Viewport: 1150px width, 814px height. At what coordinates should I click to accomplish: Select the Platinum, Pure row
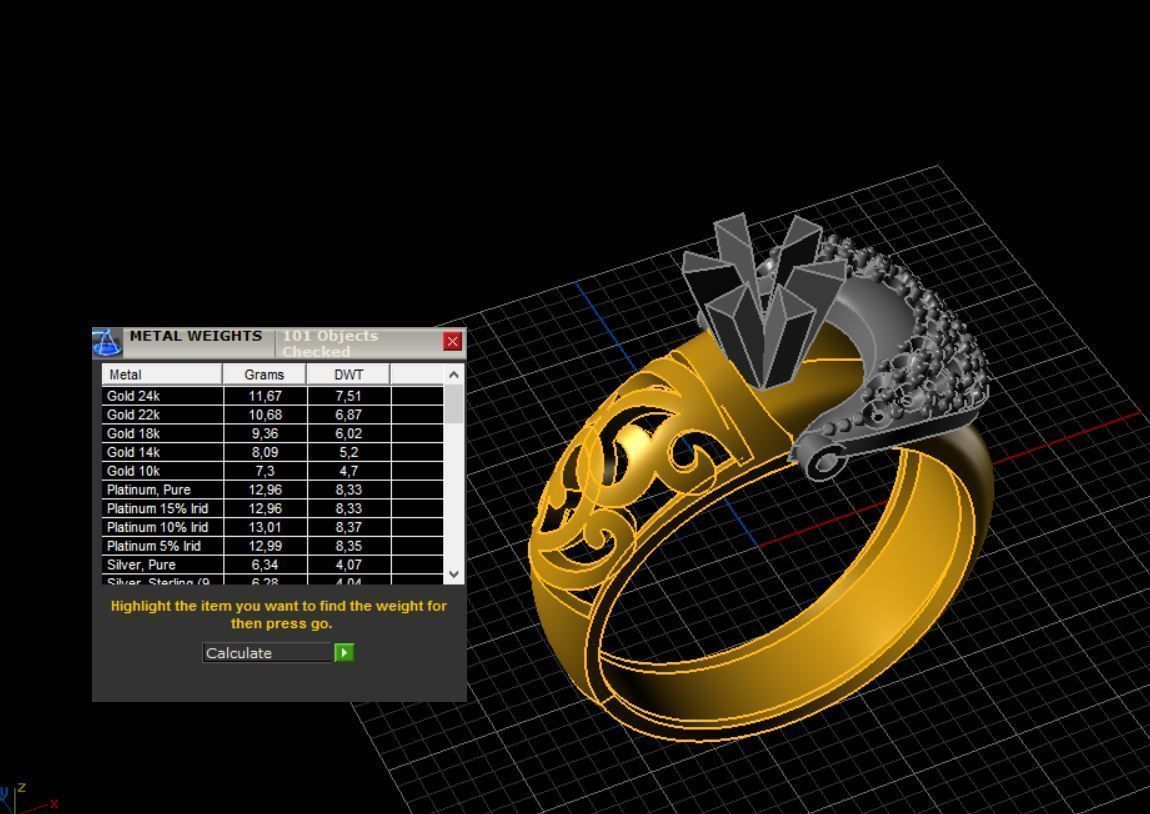(272, 490)
